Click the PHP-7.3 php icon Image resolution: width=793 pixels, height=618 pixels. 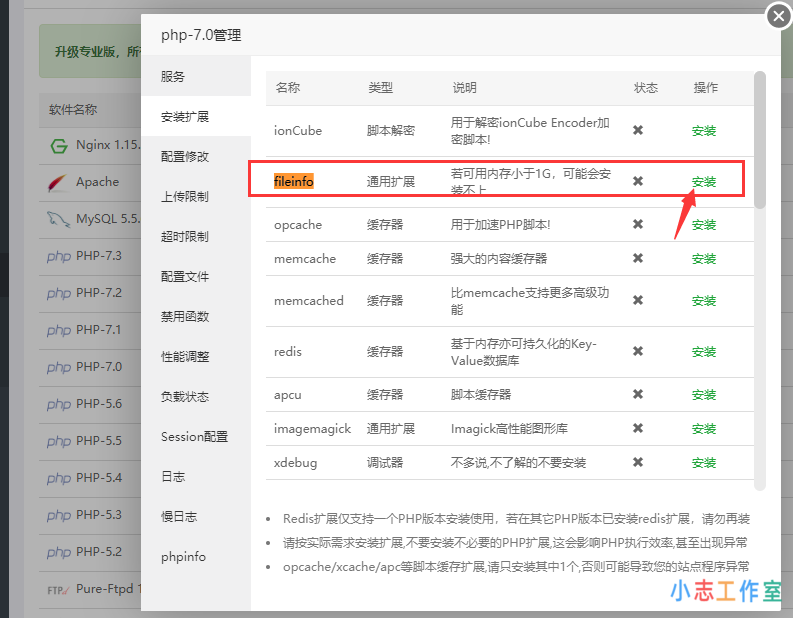[59, 256]
